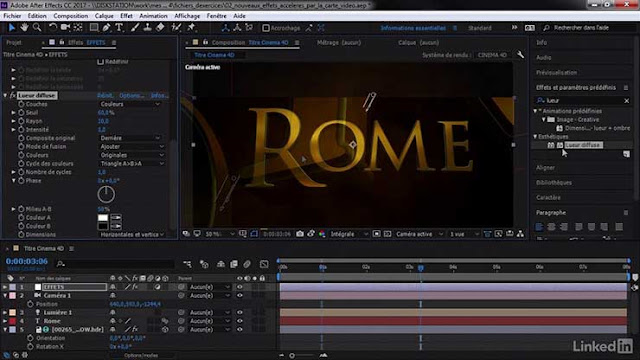Select the Clone Stamp tool
The image size is (640, 360).
147,28
